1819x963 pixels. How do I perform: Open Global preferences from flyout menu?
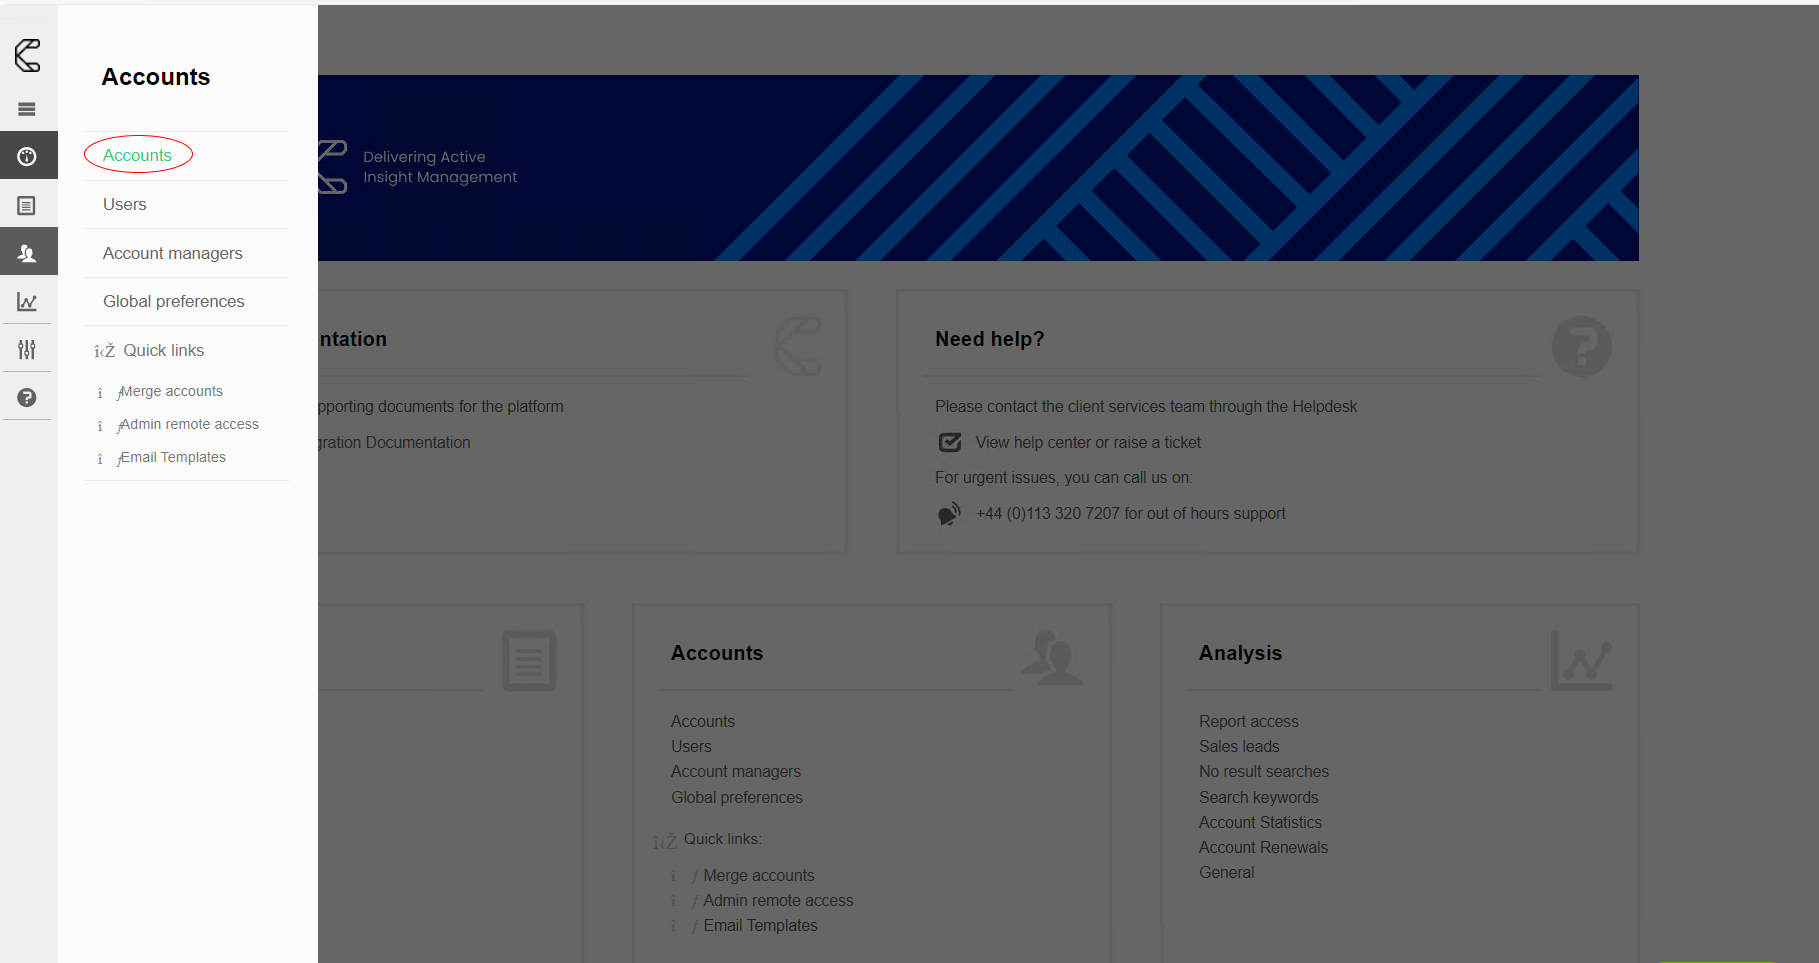click(174, 301)
